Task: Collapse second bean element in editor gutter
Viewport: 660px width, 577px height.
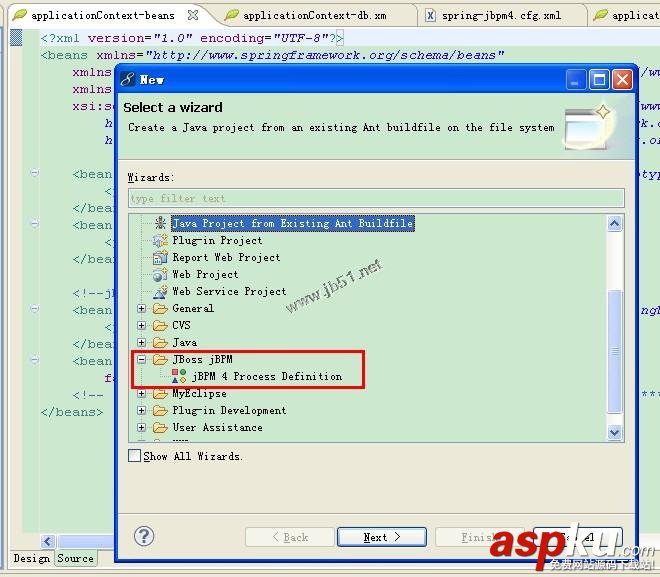Action: pos(35,223)
